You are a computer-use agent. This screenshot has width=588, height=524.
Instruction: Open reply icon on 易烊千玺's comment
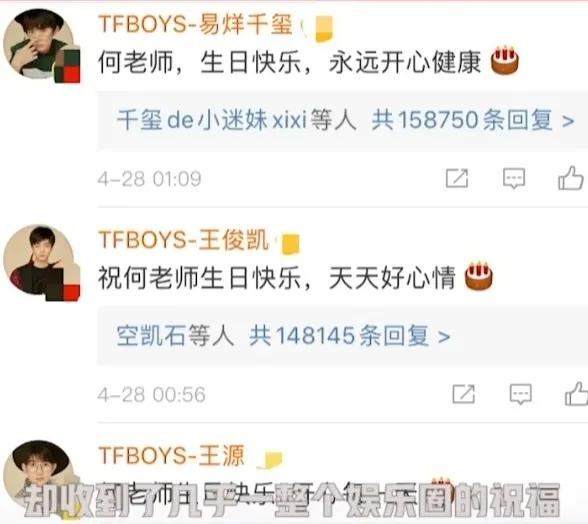(x=514, y=178)
